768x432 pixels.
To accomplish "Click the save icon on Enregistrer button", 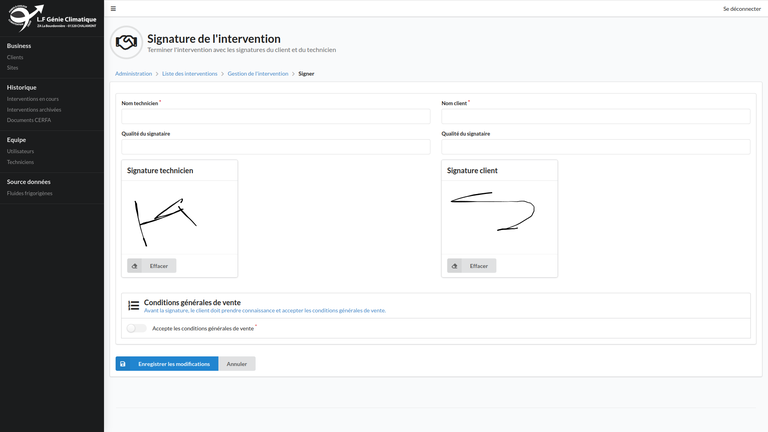I will 123,364.
